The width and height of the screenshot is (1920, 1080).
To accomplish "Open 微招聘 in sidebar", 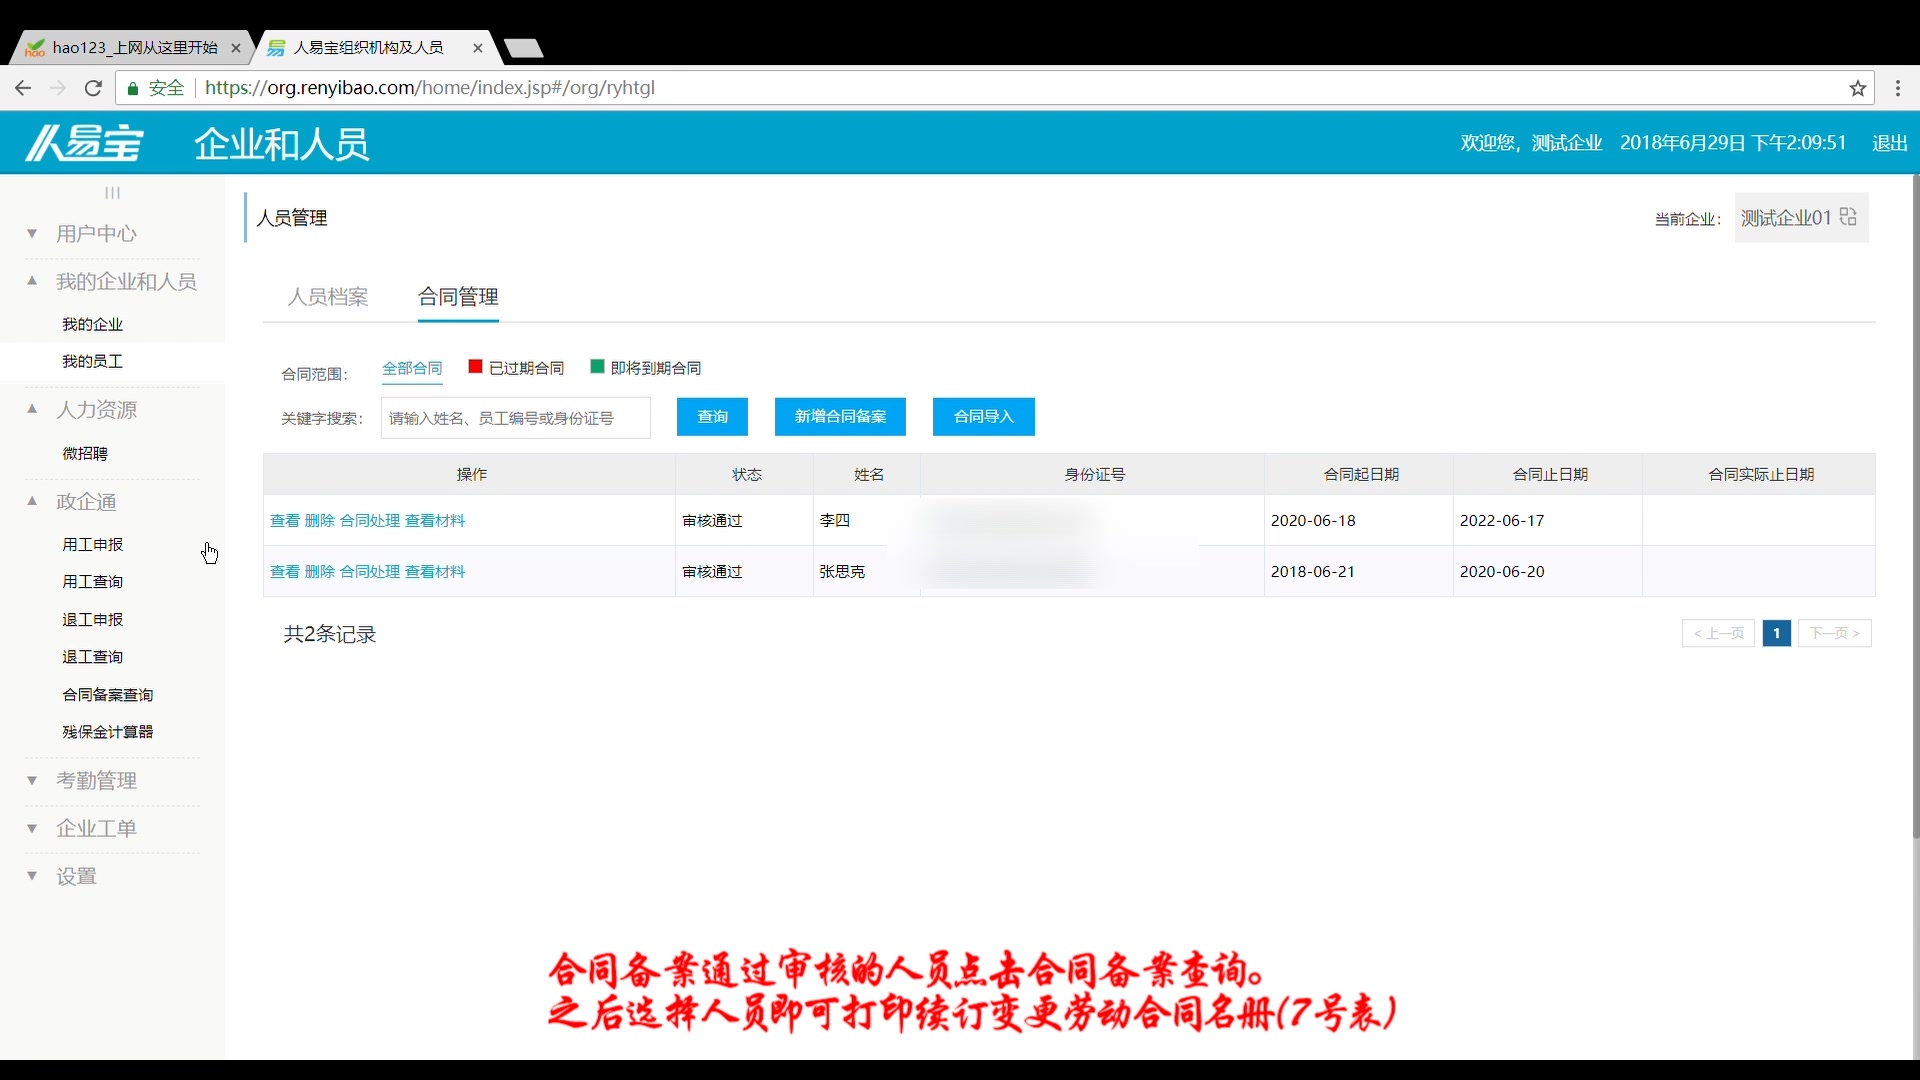I will point(85,453).
